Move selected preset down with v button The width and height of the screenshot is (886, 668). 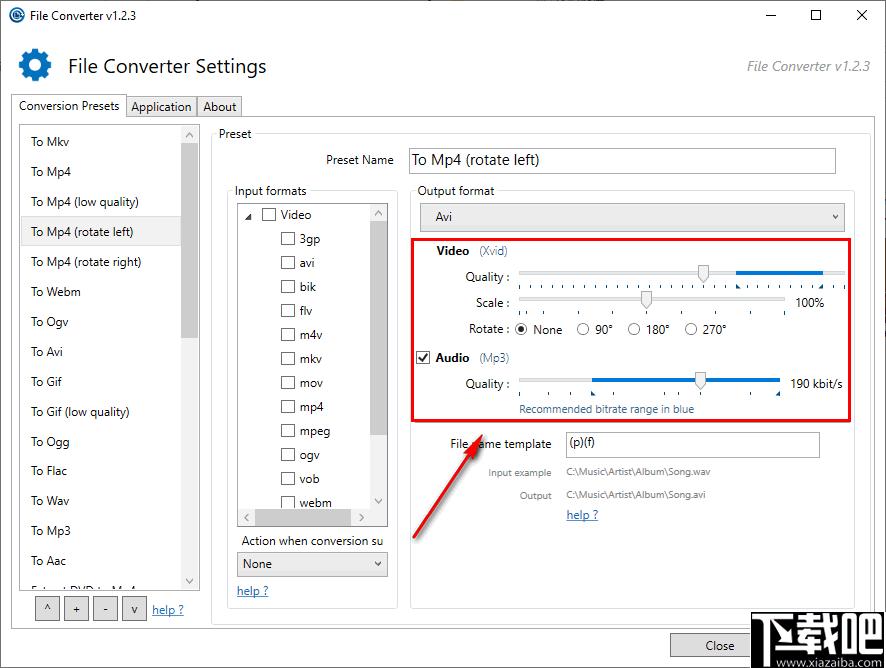click(134, 609)
